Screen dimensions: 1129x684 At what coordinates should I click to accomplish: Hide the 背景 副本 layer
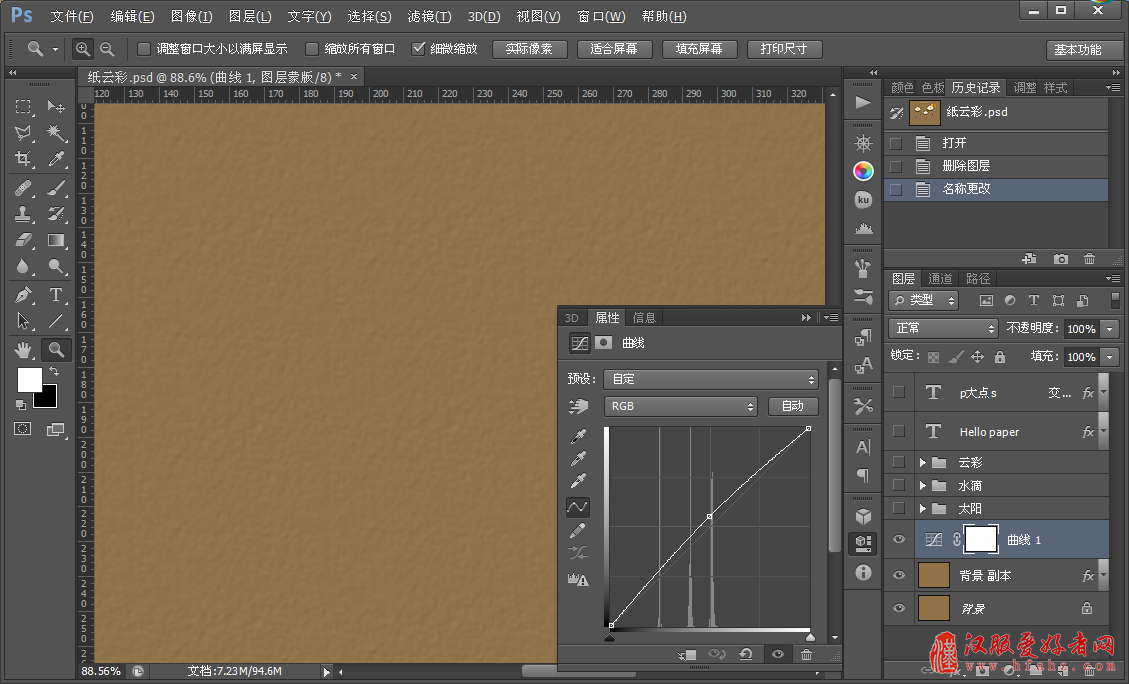899,575
